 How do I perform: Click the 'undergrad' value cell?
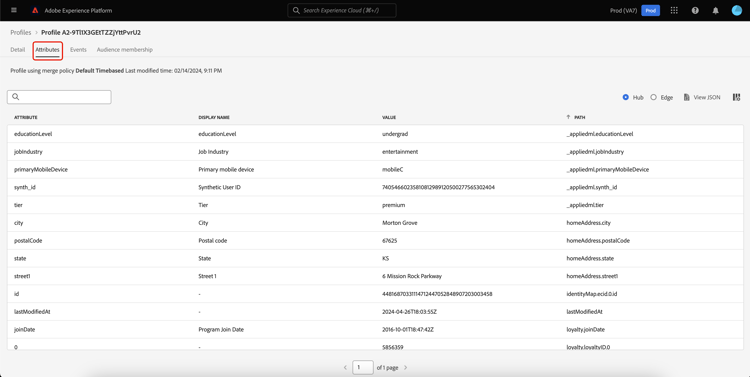395,134
